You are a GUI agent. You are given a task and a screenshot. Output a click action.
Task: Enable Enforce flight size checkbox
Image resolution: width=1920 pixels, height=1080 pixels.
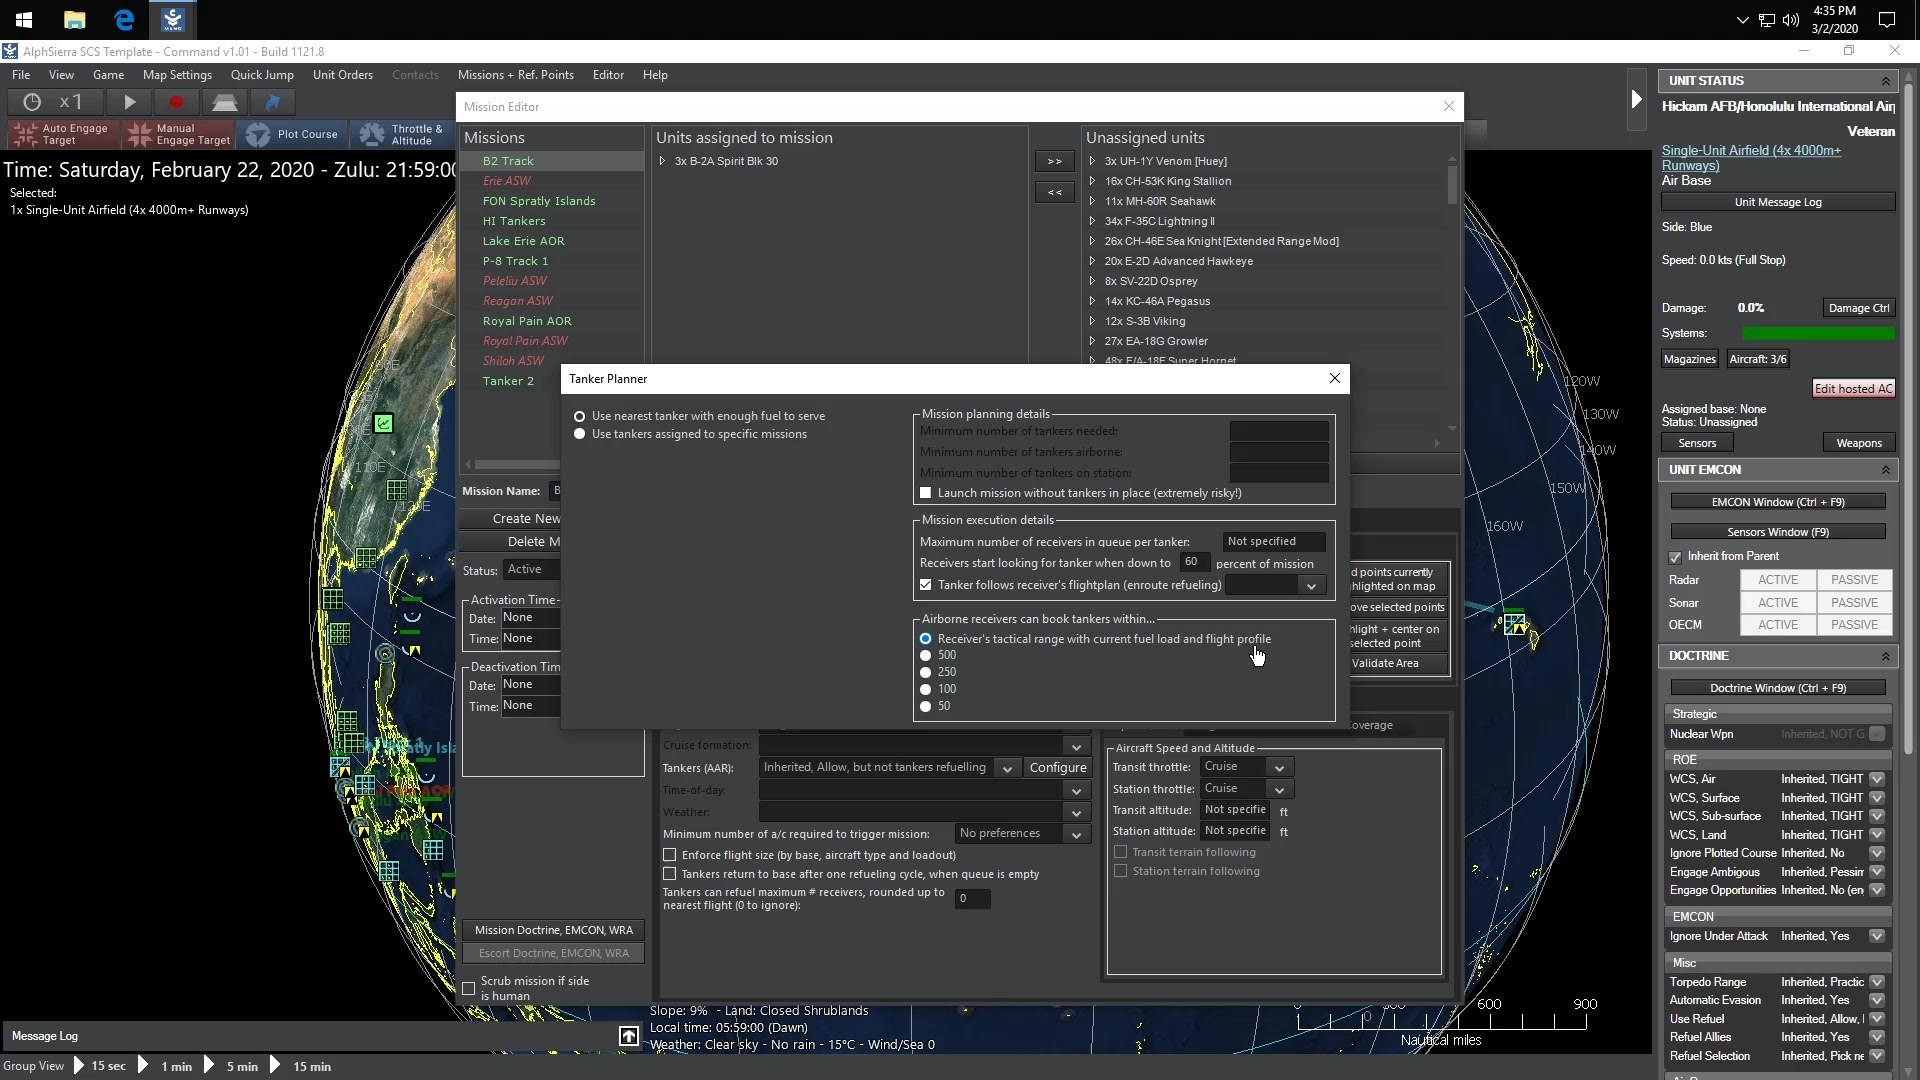tap(670, 855)
